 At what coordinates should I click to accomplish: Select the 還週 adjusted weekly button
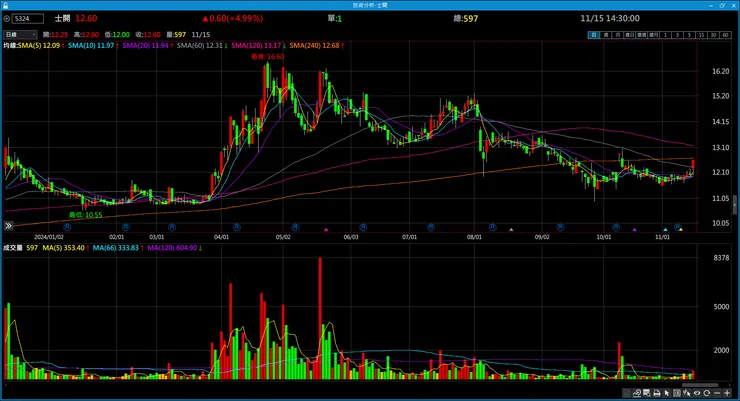[641, 35]
